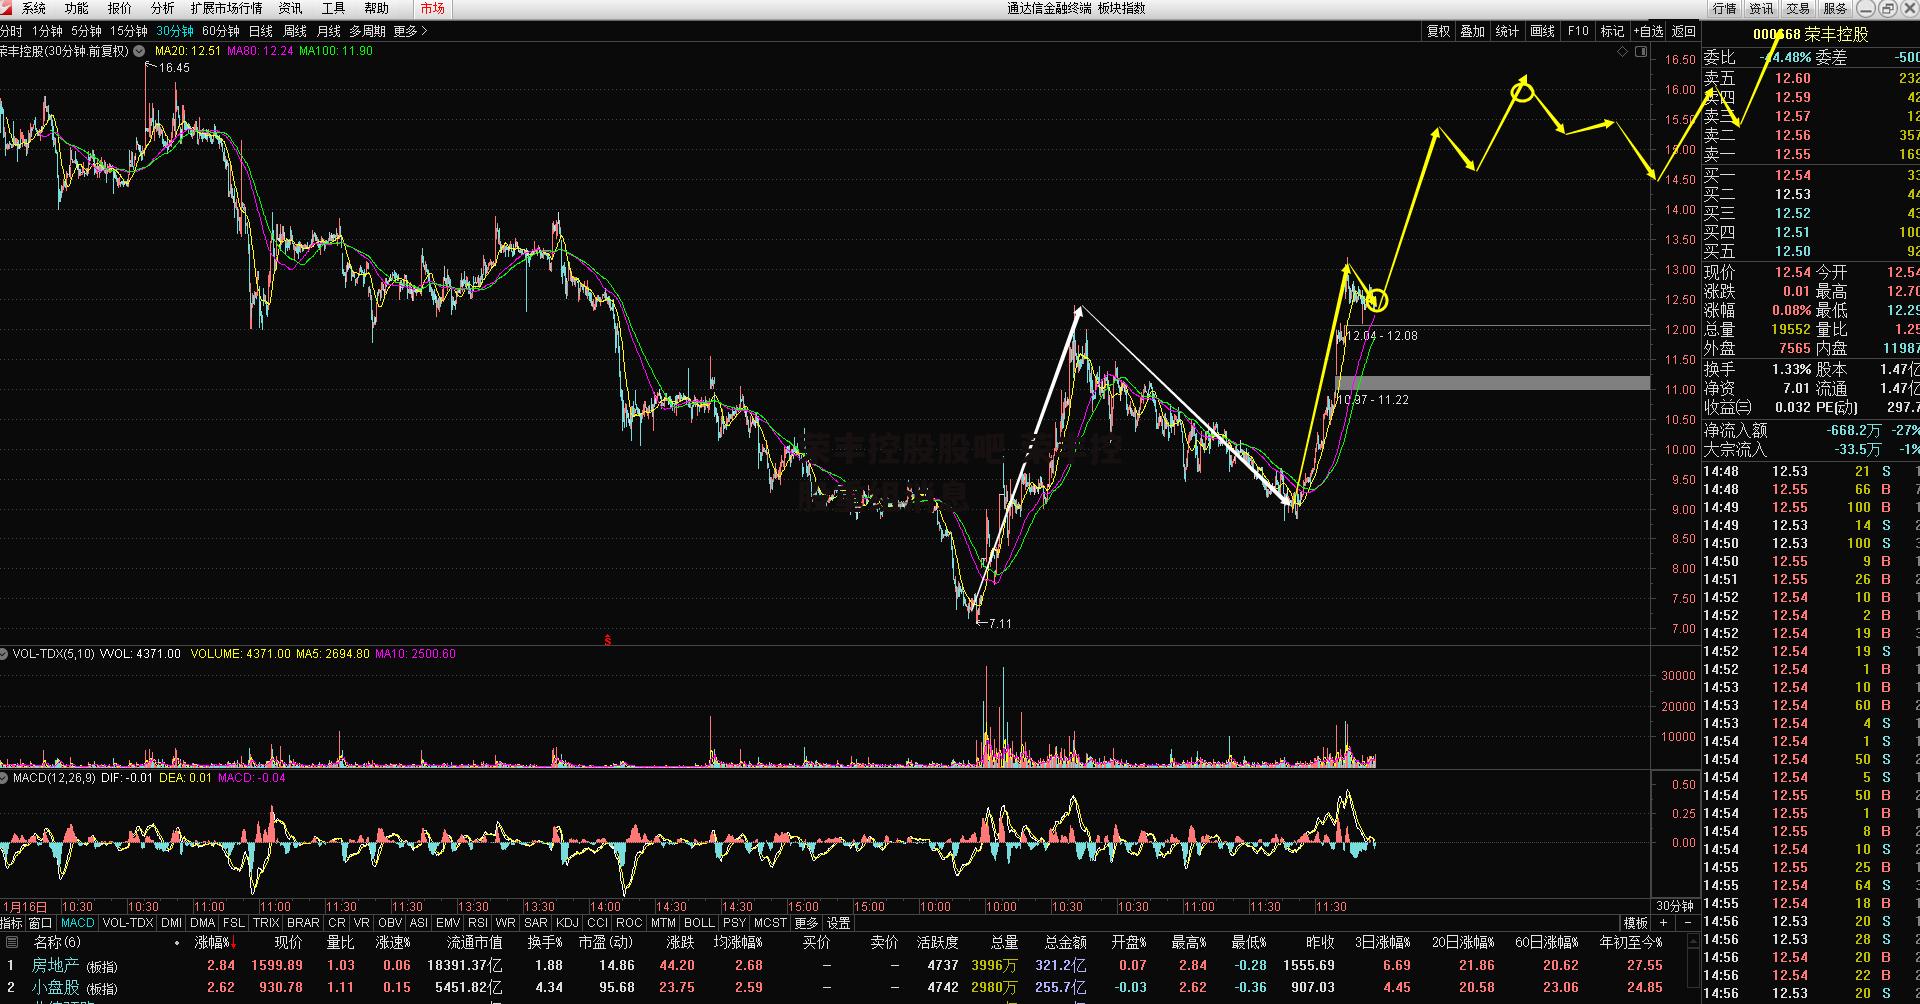Sort the list by 现价 column
Image resolution: width=1920 pixels, height=1004 pixels.
(x=288, y=942)
